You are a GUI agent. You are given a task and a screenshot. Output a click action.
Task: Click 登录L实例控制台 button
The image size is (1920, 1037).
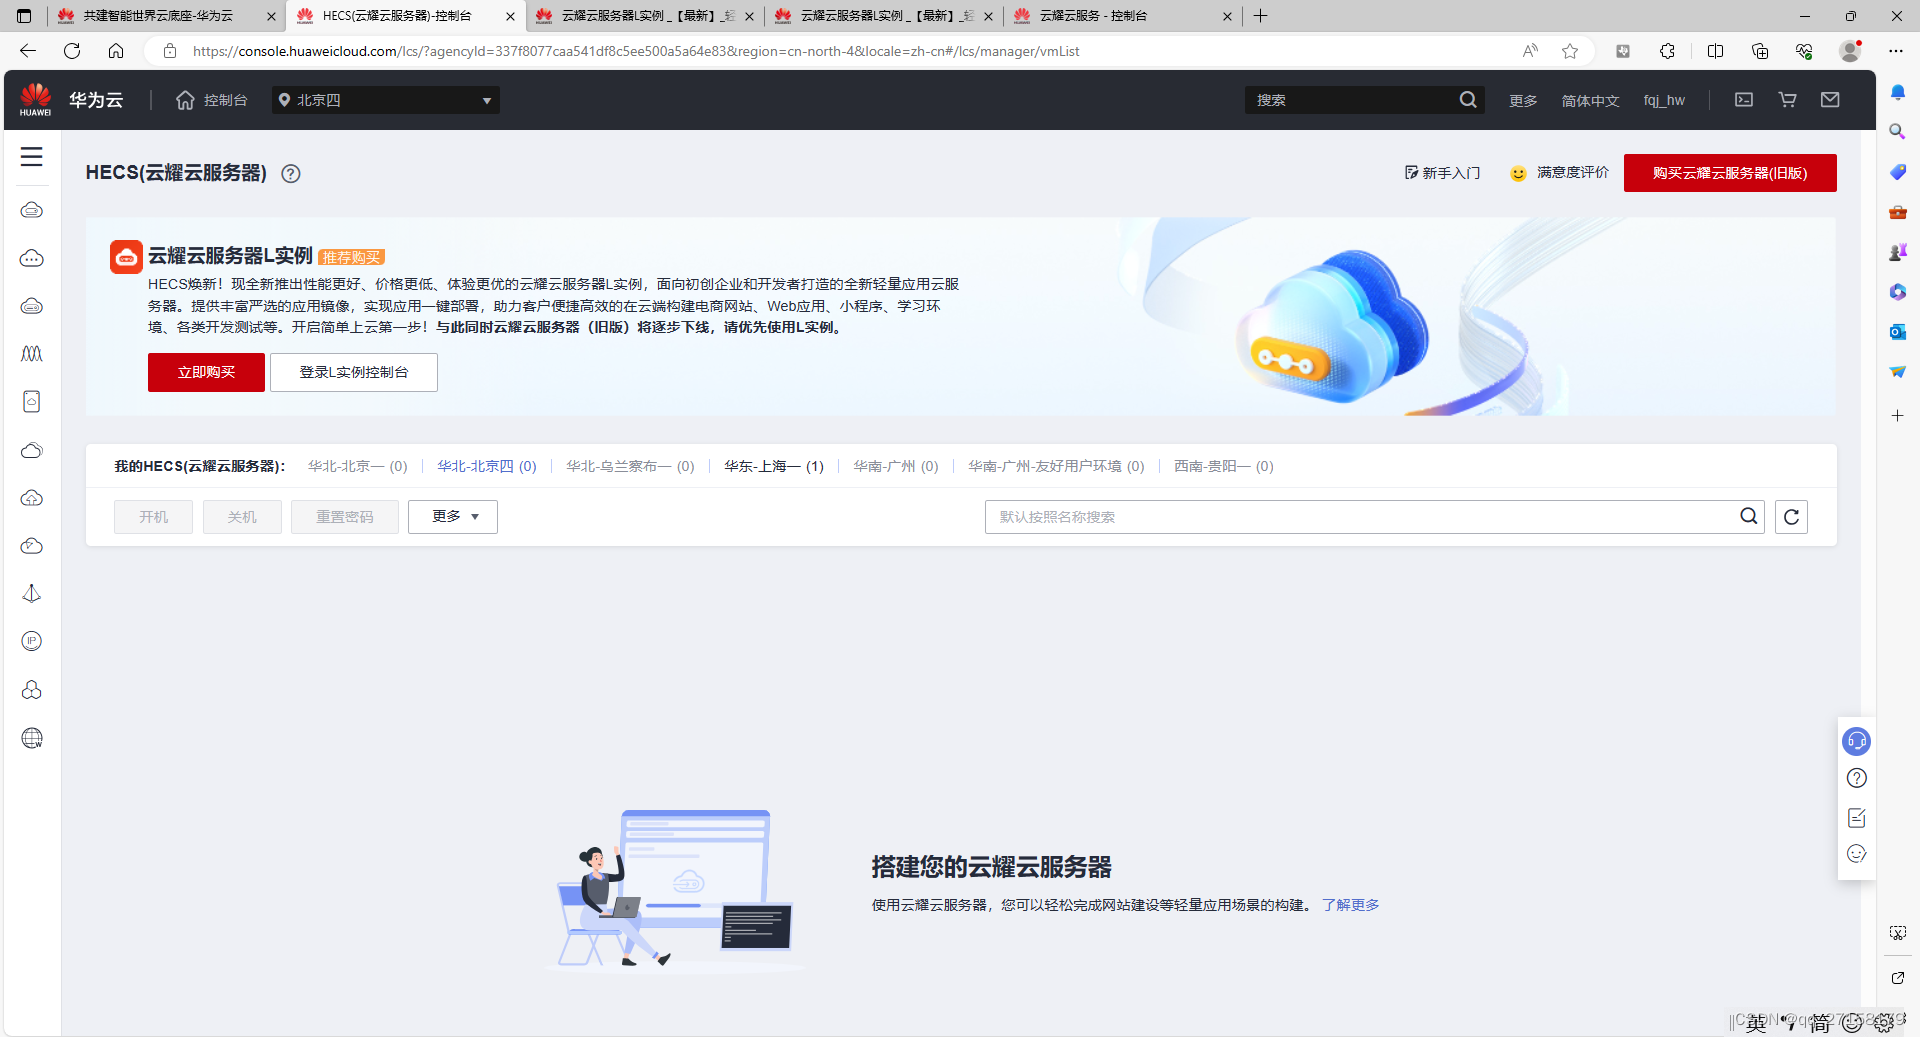pyautogui.click(x=354, y=372)
